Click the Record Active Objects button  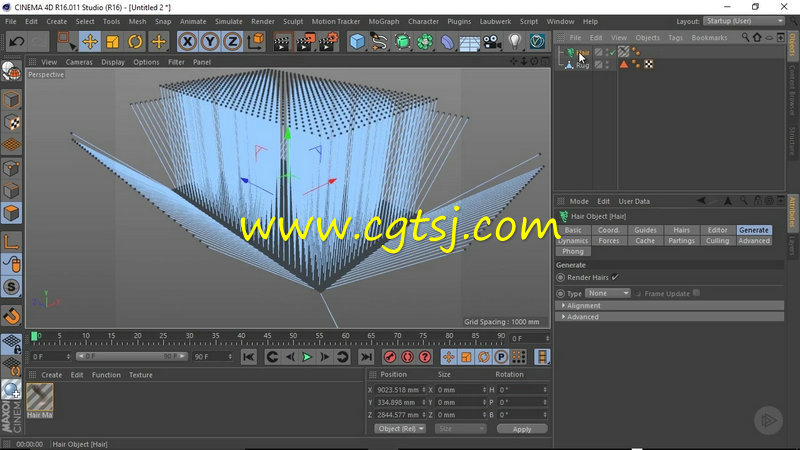pos(390,357)
